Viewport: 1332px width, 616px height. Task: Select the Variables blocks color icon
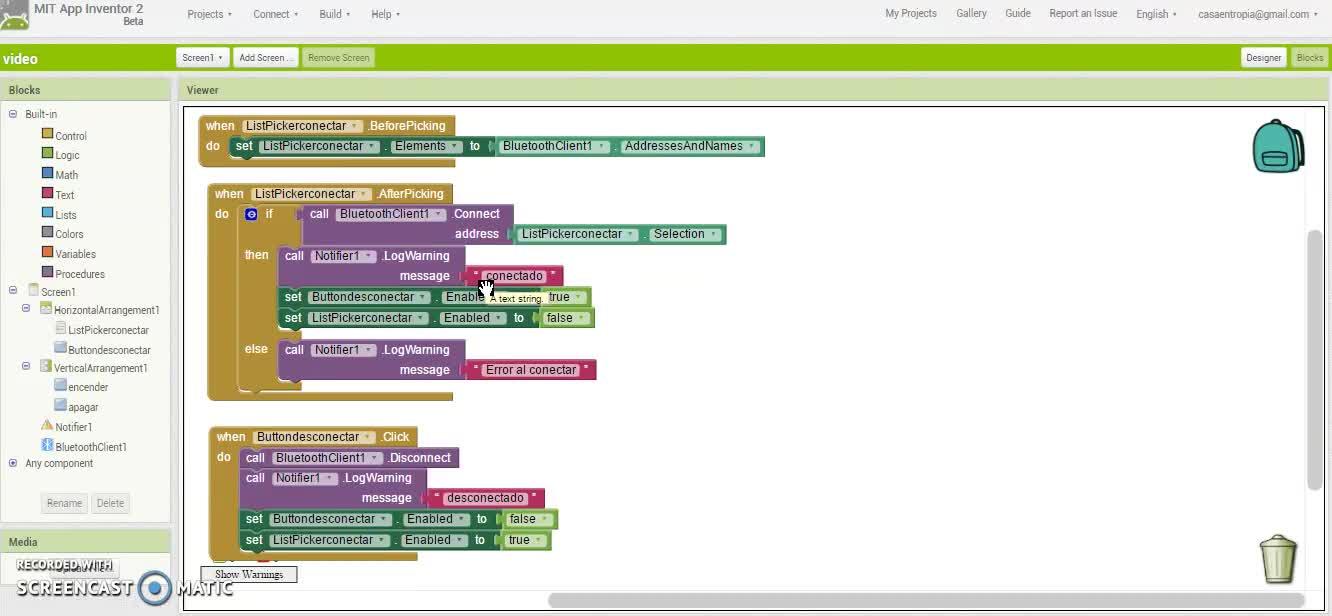point(47,253)
